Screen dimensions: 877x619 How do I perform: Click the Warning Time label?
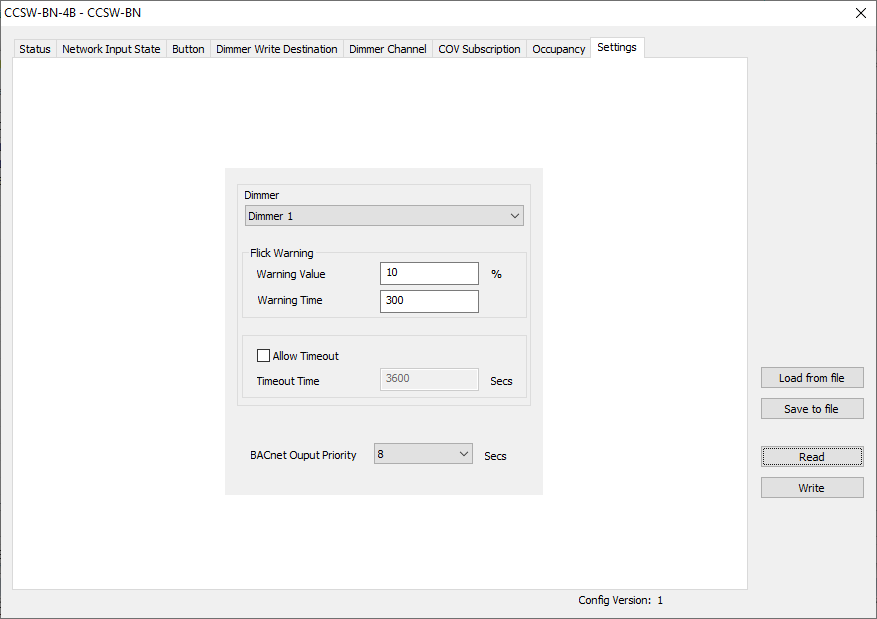pos(290,300)
